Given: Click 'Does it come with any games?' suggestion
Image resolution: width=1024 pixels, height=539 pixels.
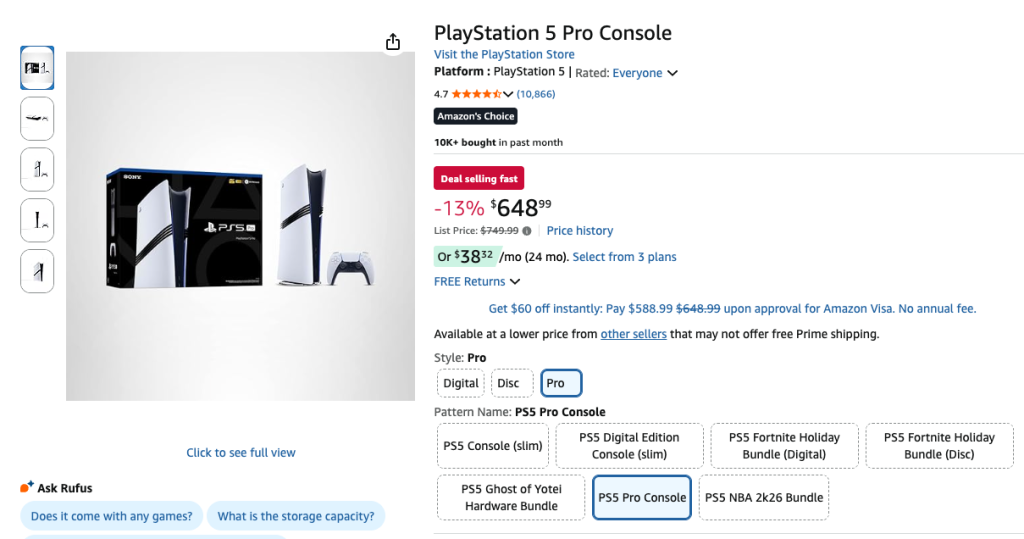Looking at the screenshot, I should click(111, 516).
